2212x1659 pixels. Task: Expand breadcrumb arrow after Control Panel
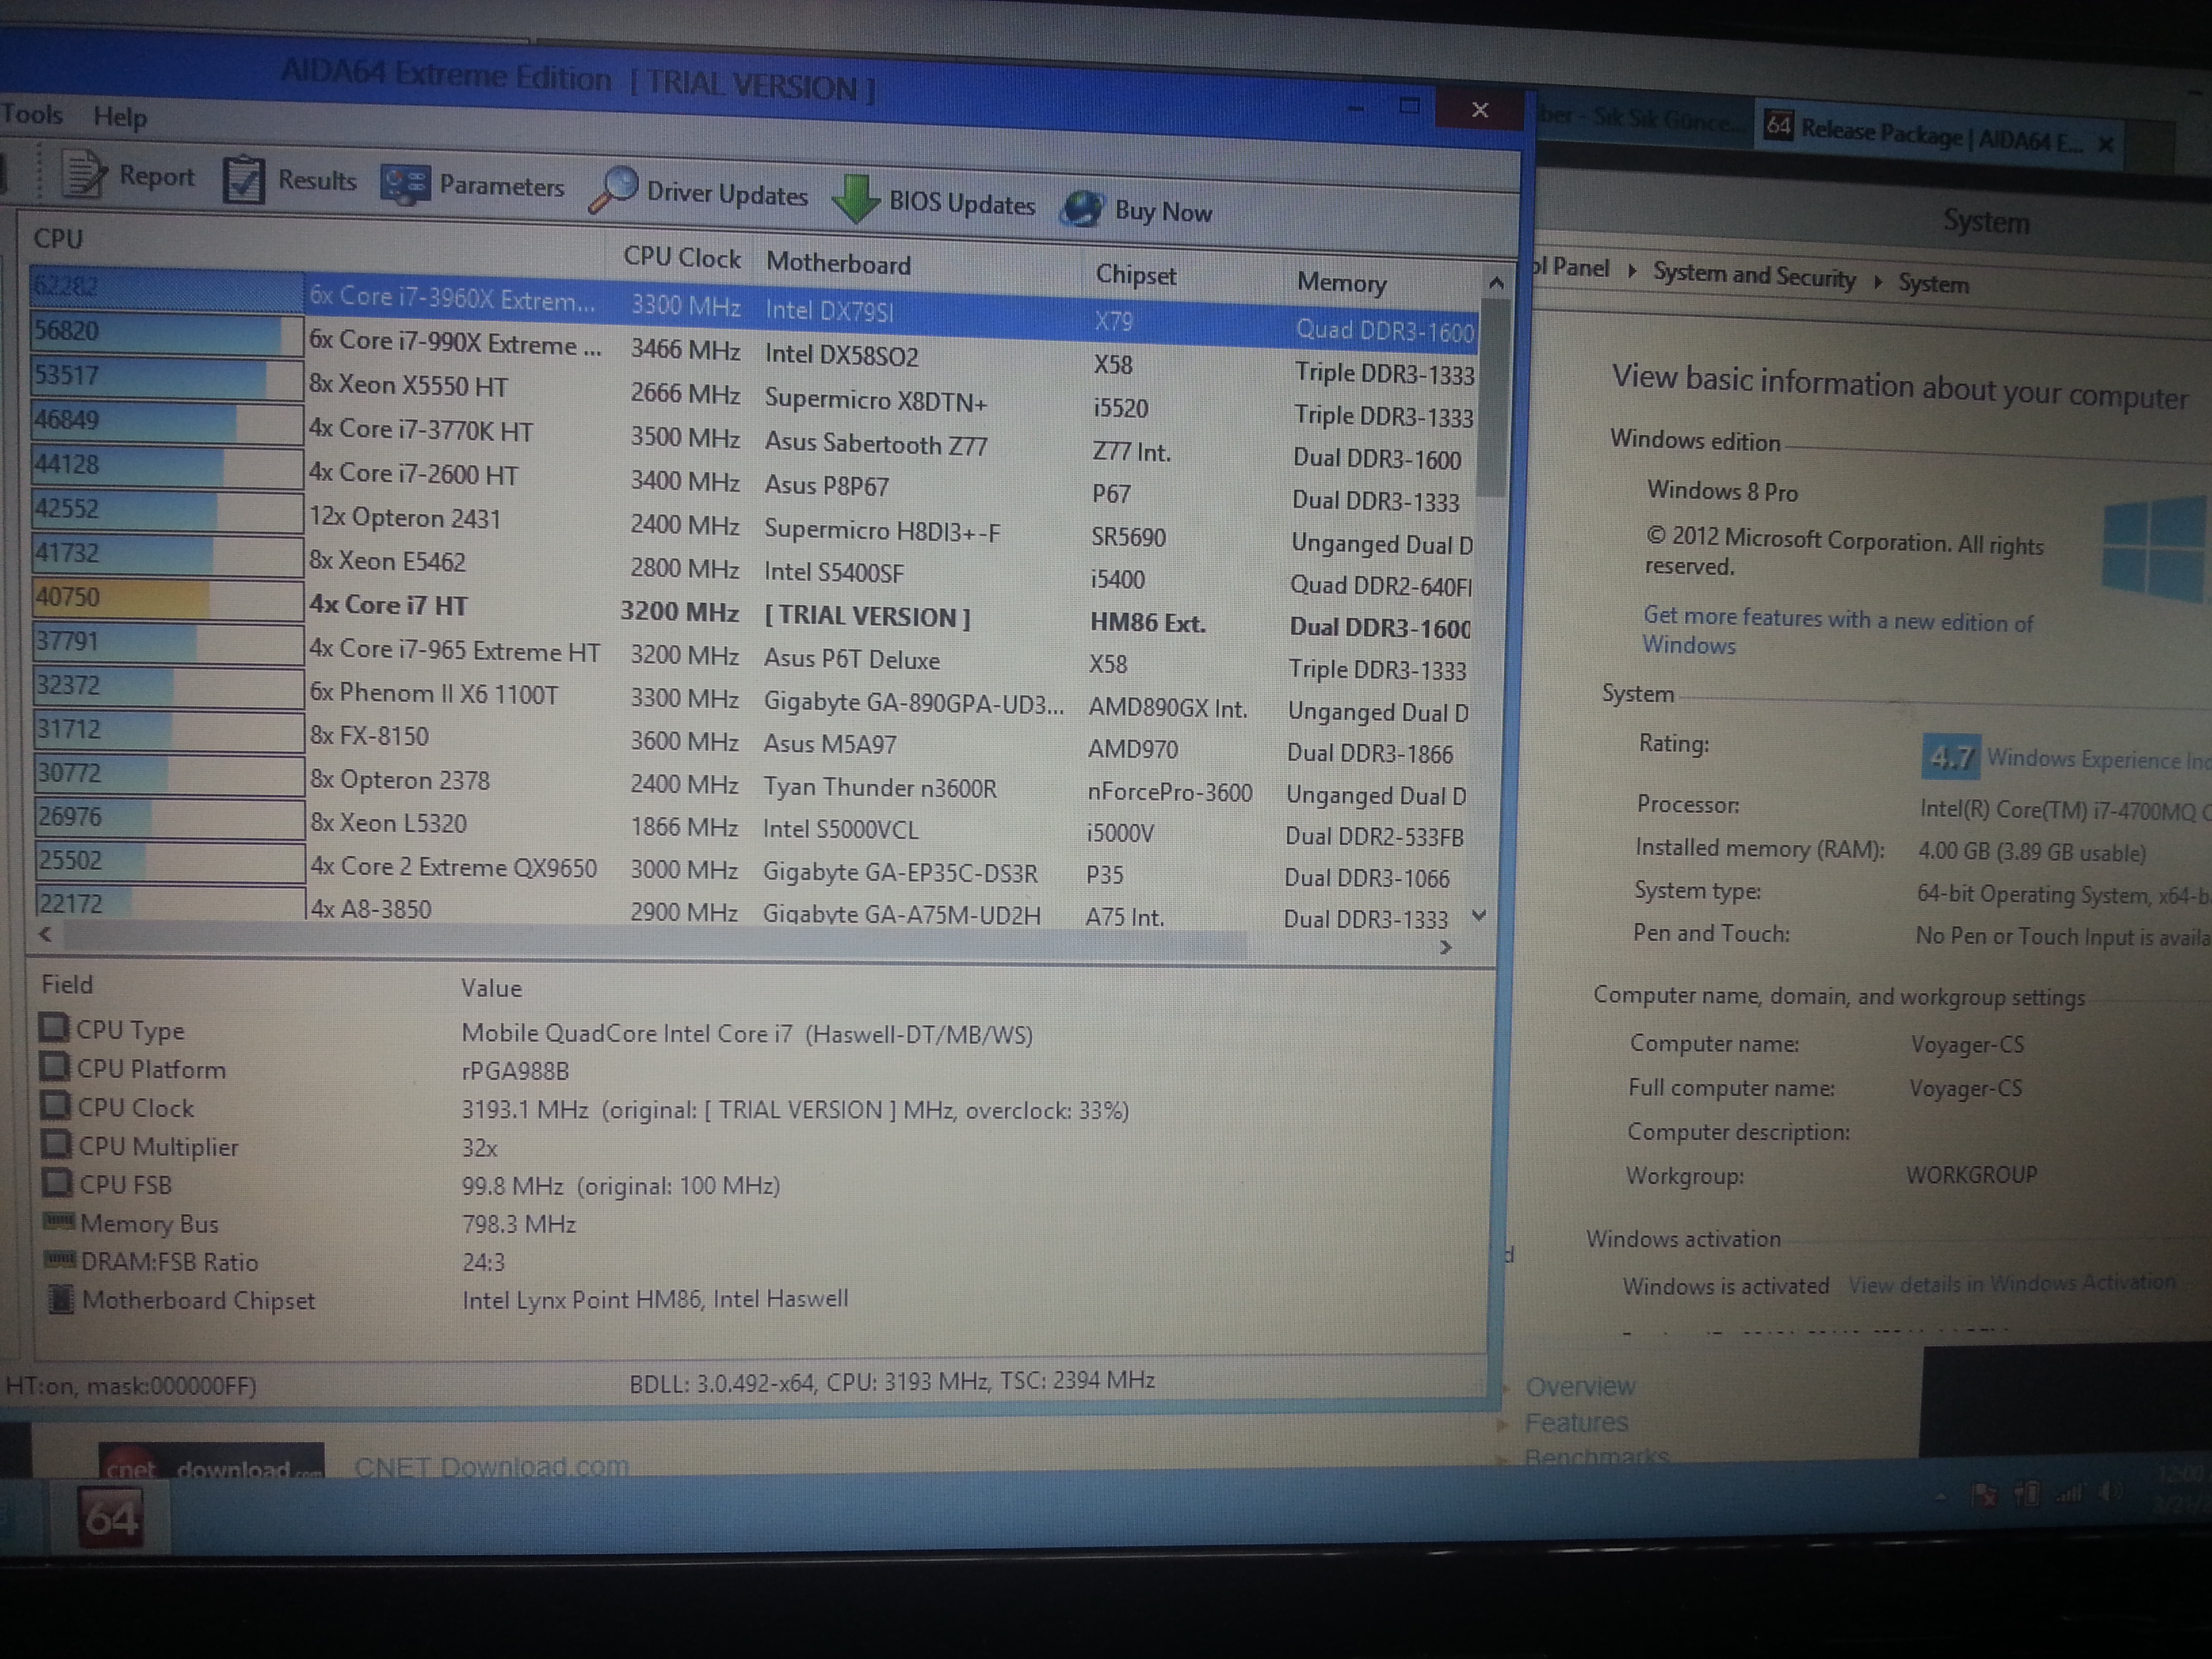[x=1632, y=271]
